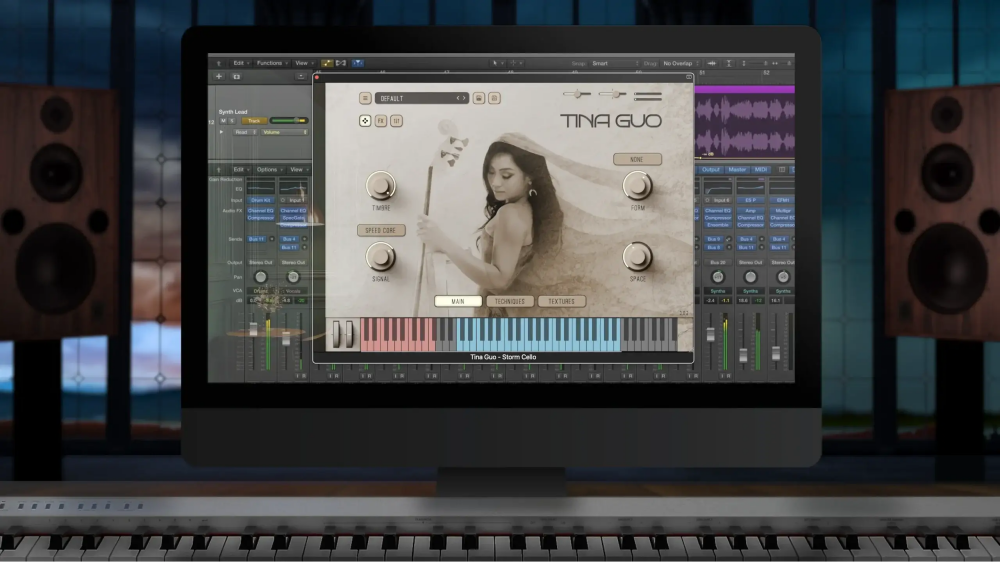
Task: Switch mixer to Master filter
Action: tap(737, 170)
